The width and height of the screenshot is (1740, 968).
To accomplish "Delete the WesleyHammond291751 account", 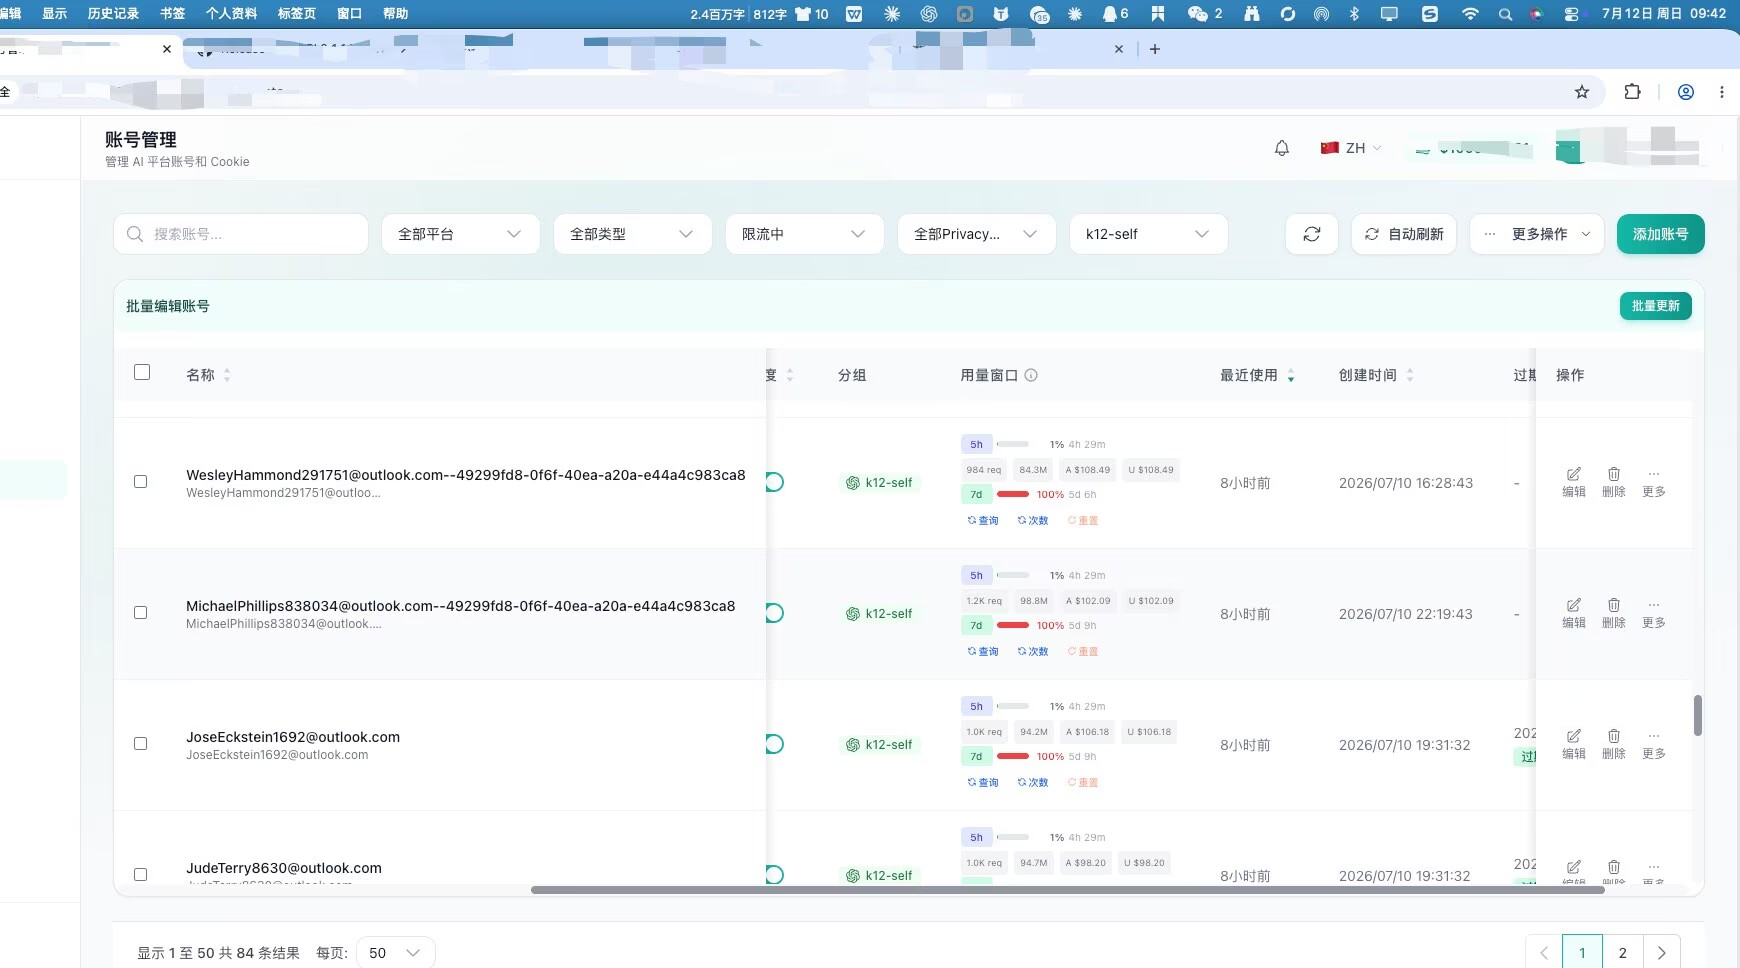I will point(1613,482).
